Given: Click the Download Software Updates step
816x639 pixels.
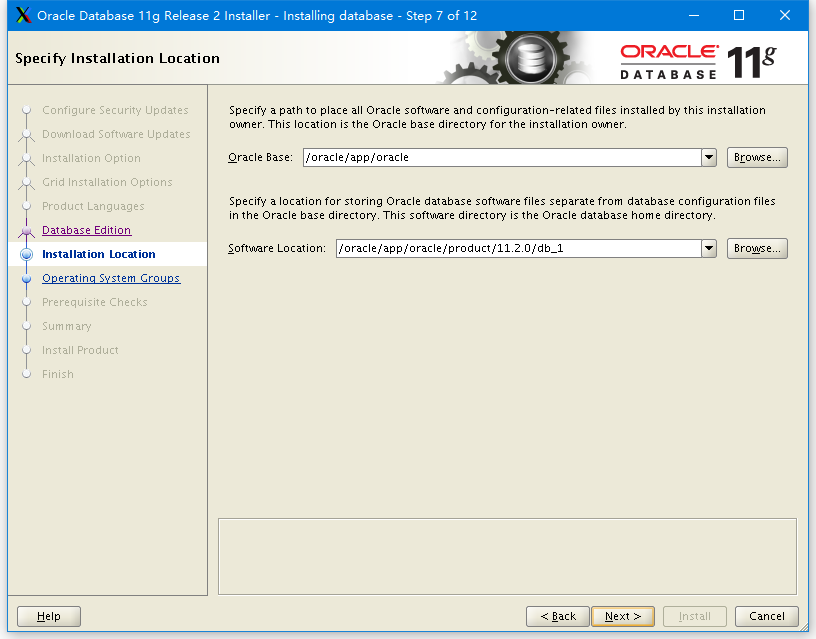Looking at the screenshot, I should pos(116,134).
